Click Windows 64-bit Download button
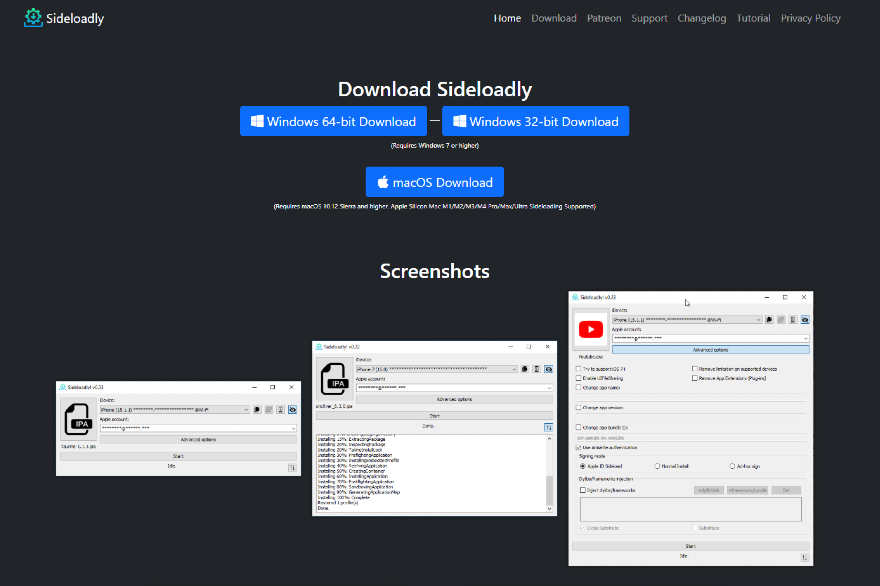880x586 pixels. point(333,121)
